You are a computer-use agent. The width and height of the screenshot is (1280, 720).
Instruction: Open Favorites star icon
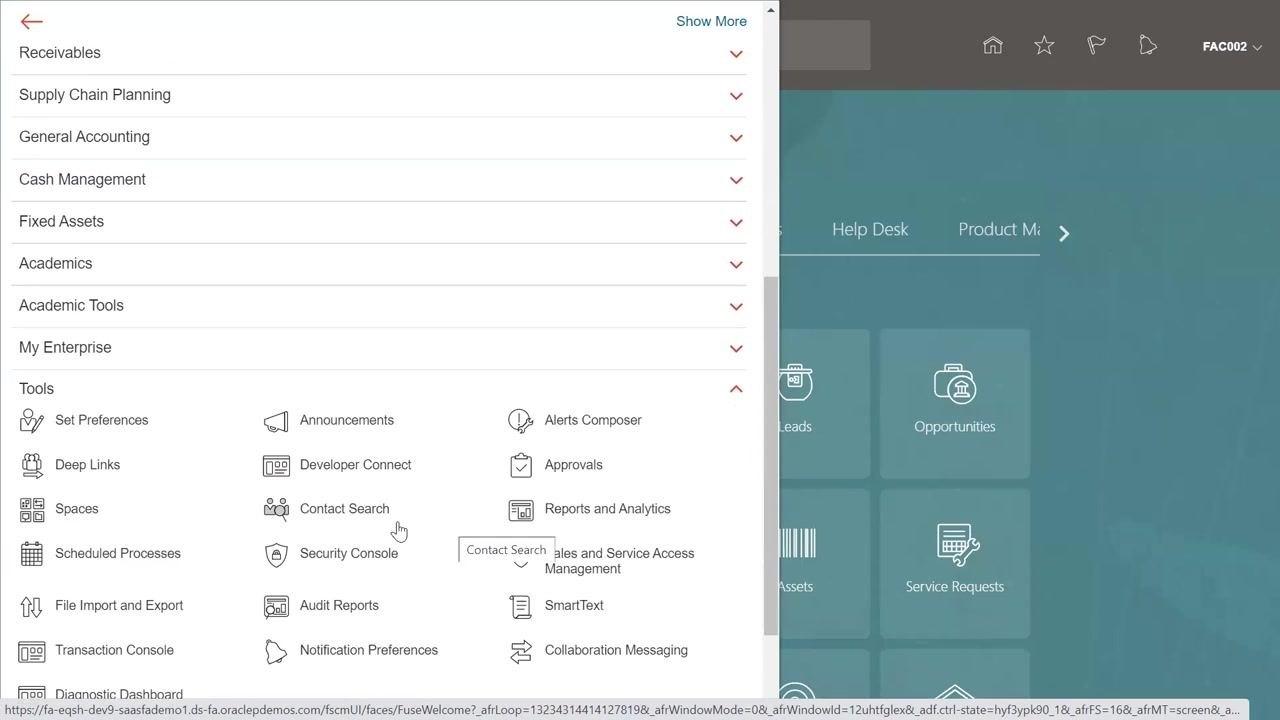pos(1044,45)
